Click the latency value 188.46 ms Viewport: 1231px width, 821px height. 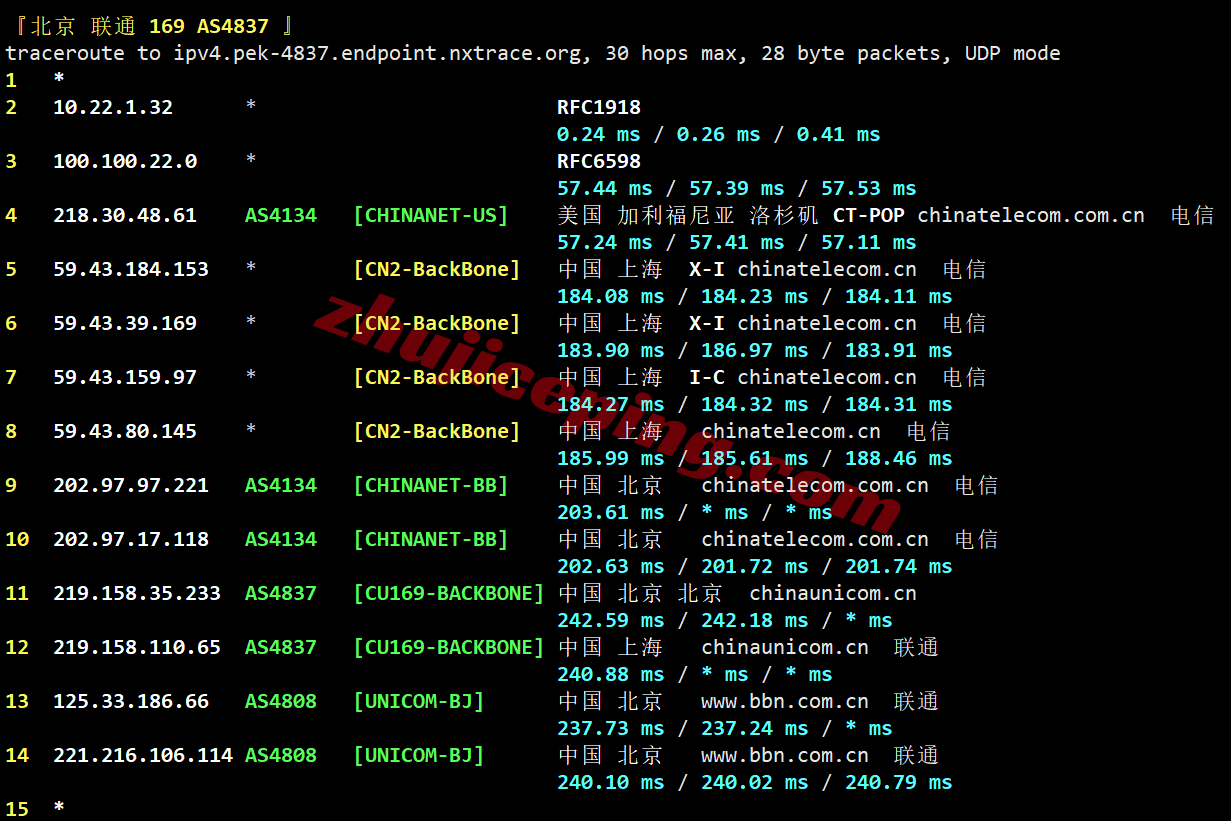tap(899, 458)
